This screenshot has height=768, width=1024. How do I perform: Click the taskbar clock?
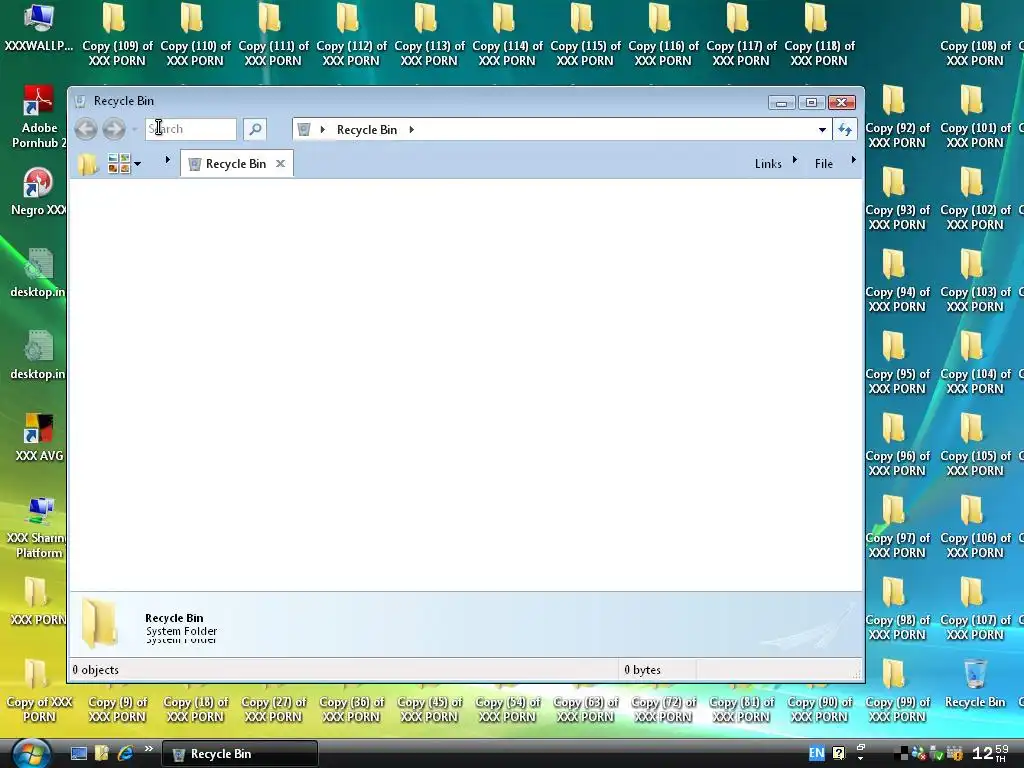(x=989, y=753)
